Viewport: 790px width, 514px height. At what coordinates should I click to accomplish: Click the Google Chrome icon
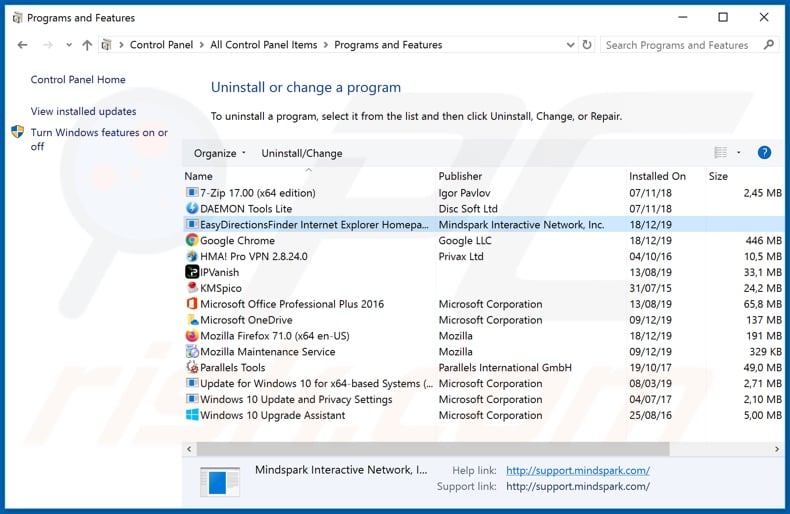192,240
